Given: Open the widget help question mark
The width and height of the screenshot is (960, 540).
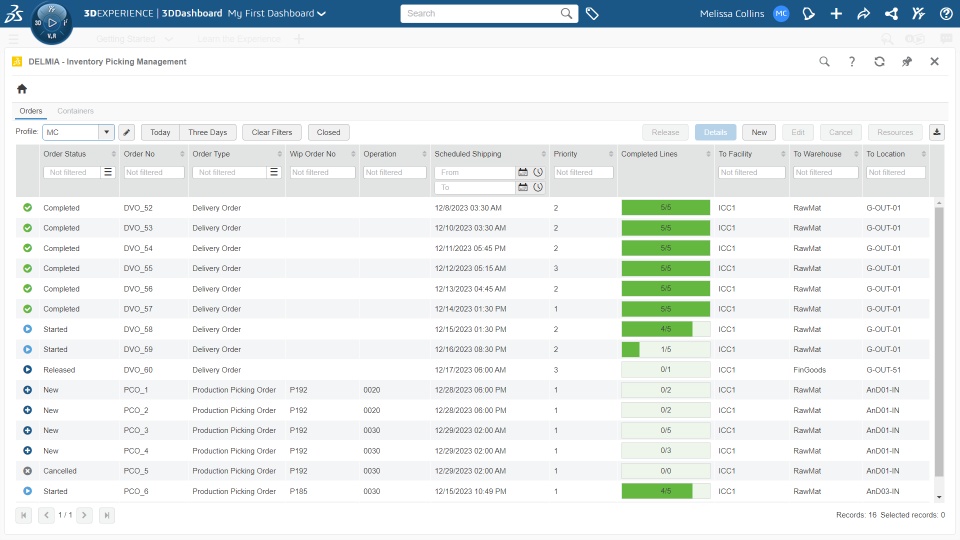Looking at the screenshot, I should coord(852,62).
